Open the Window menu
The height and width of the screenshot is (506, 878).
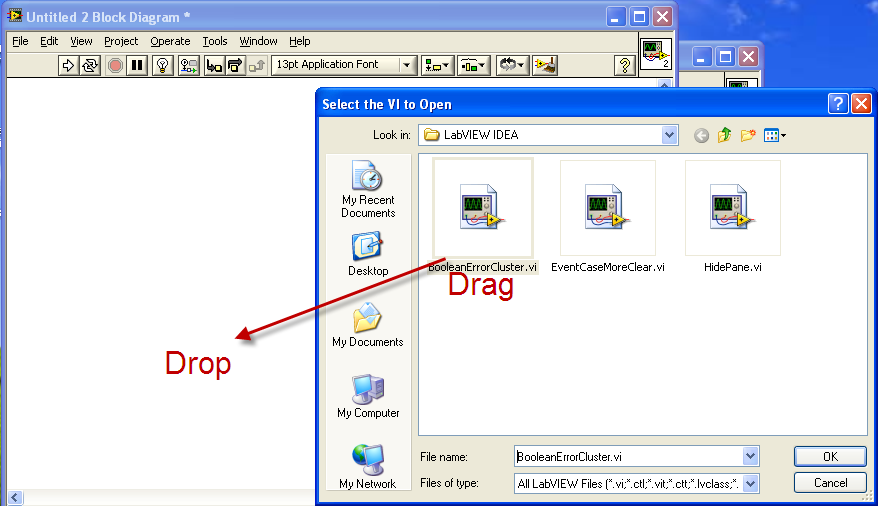258,41
